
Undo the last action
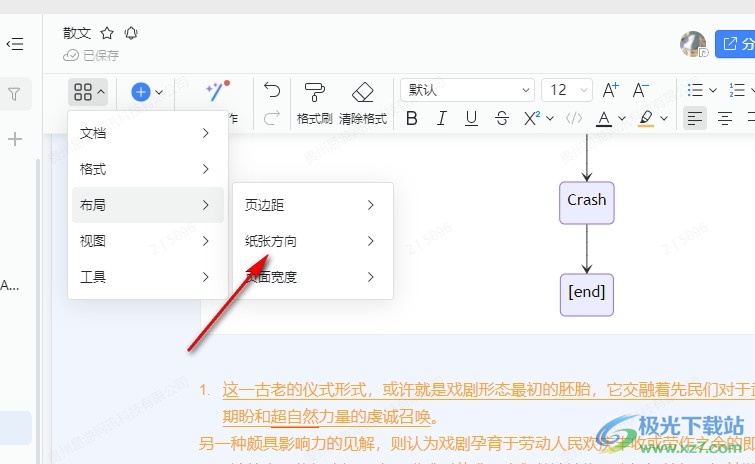(x=272, y=90)
